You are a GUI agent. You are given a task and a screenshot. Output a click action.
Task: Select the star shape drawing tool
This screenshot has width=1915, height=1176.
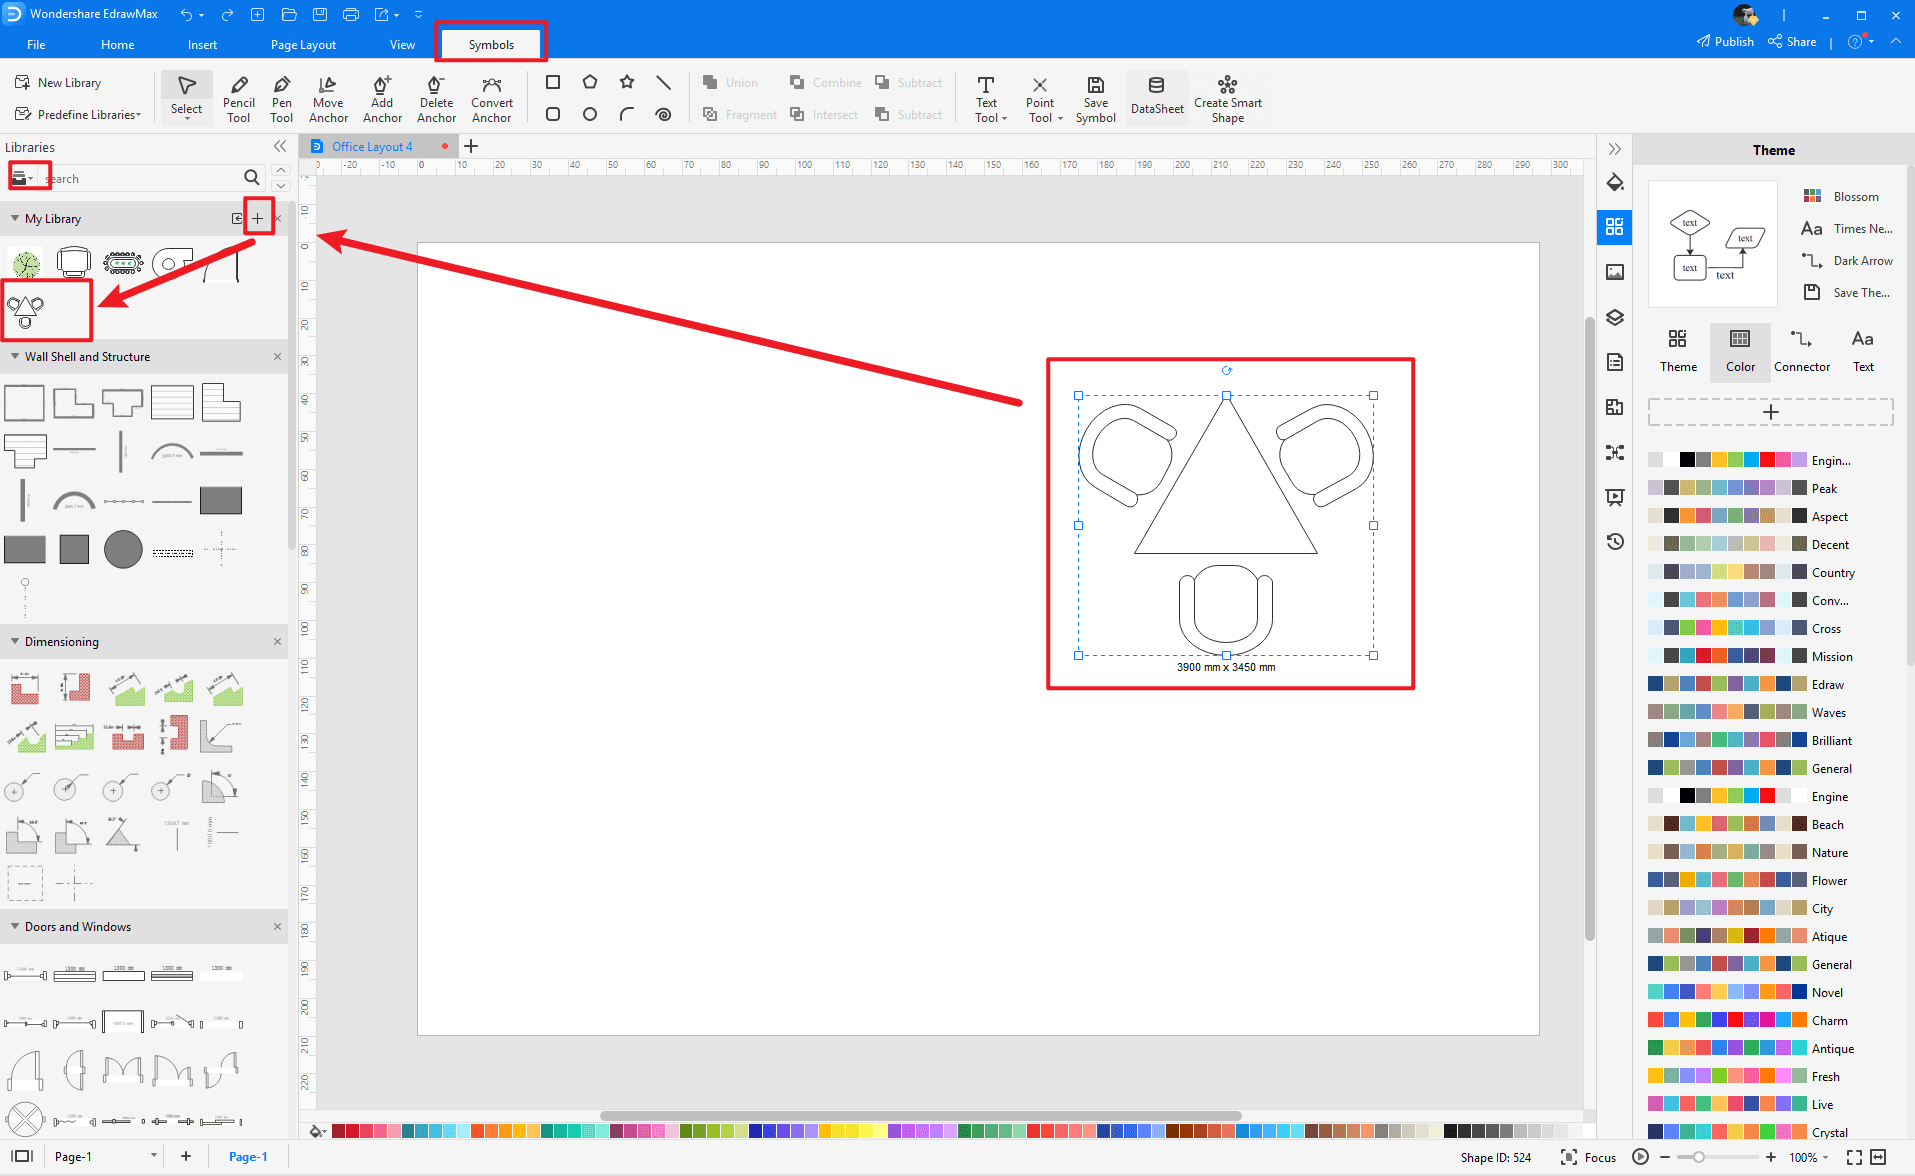point(627,82)
